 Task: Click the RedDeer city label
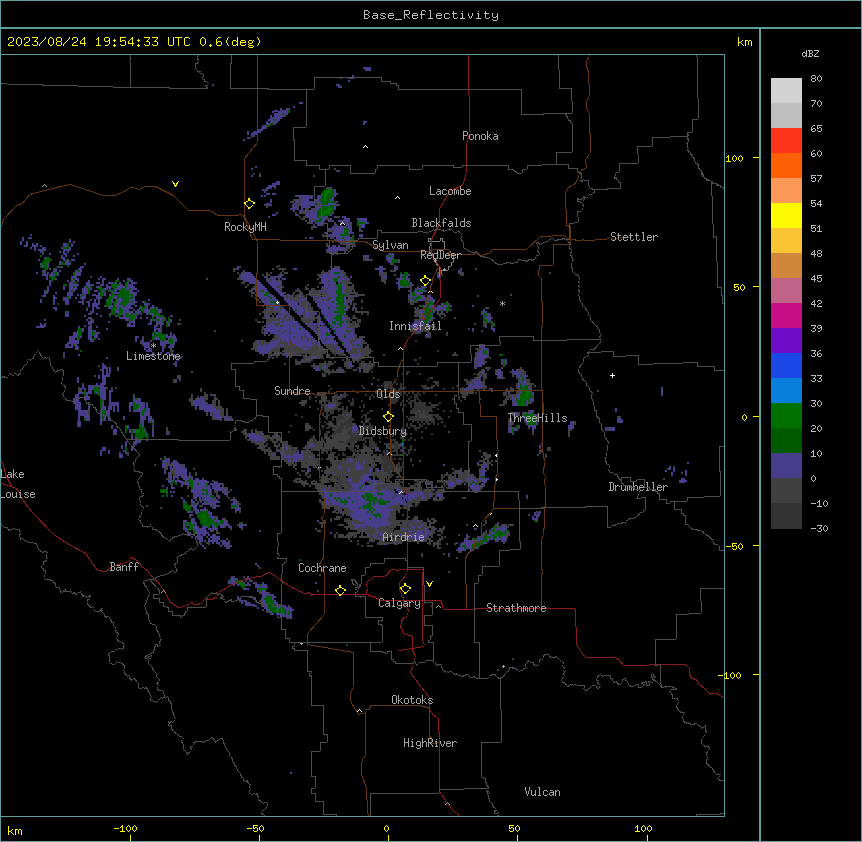tap(440, 255)
